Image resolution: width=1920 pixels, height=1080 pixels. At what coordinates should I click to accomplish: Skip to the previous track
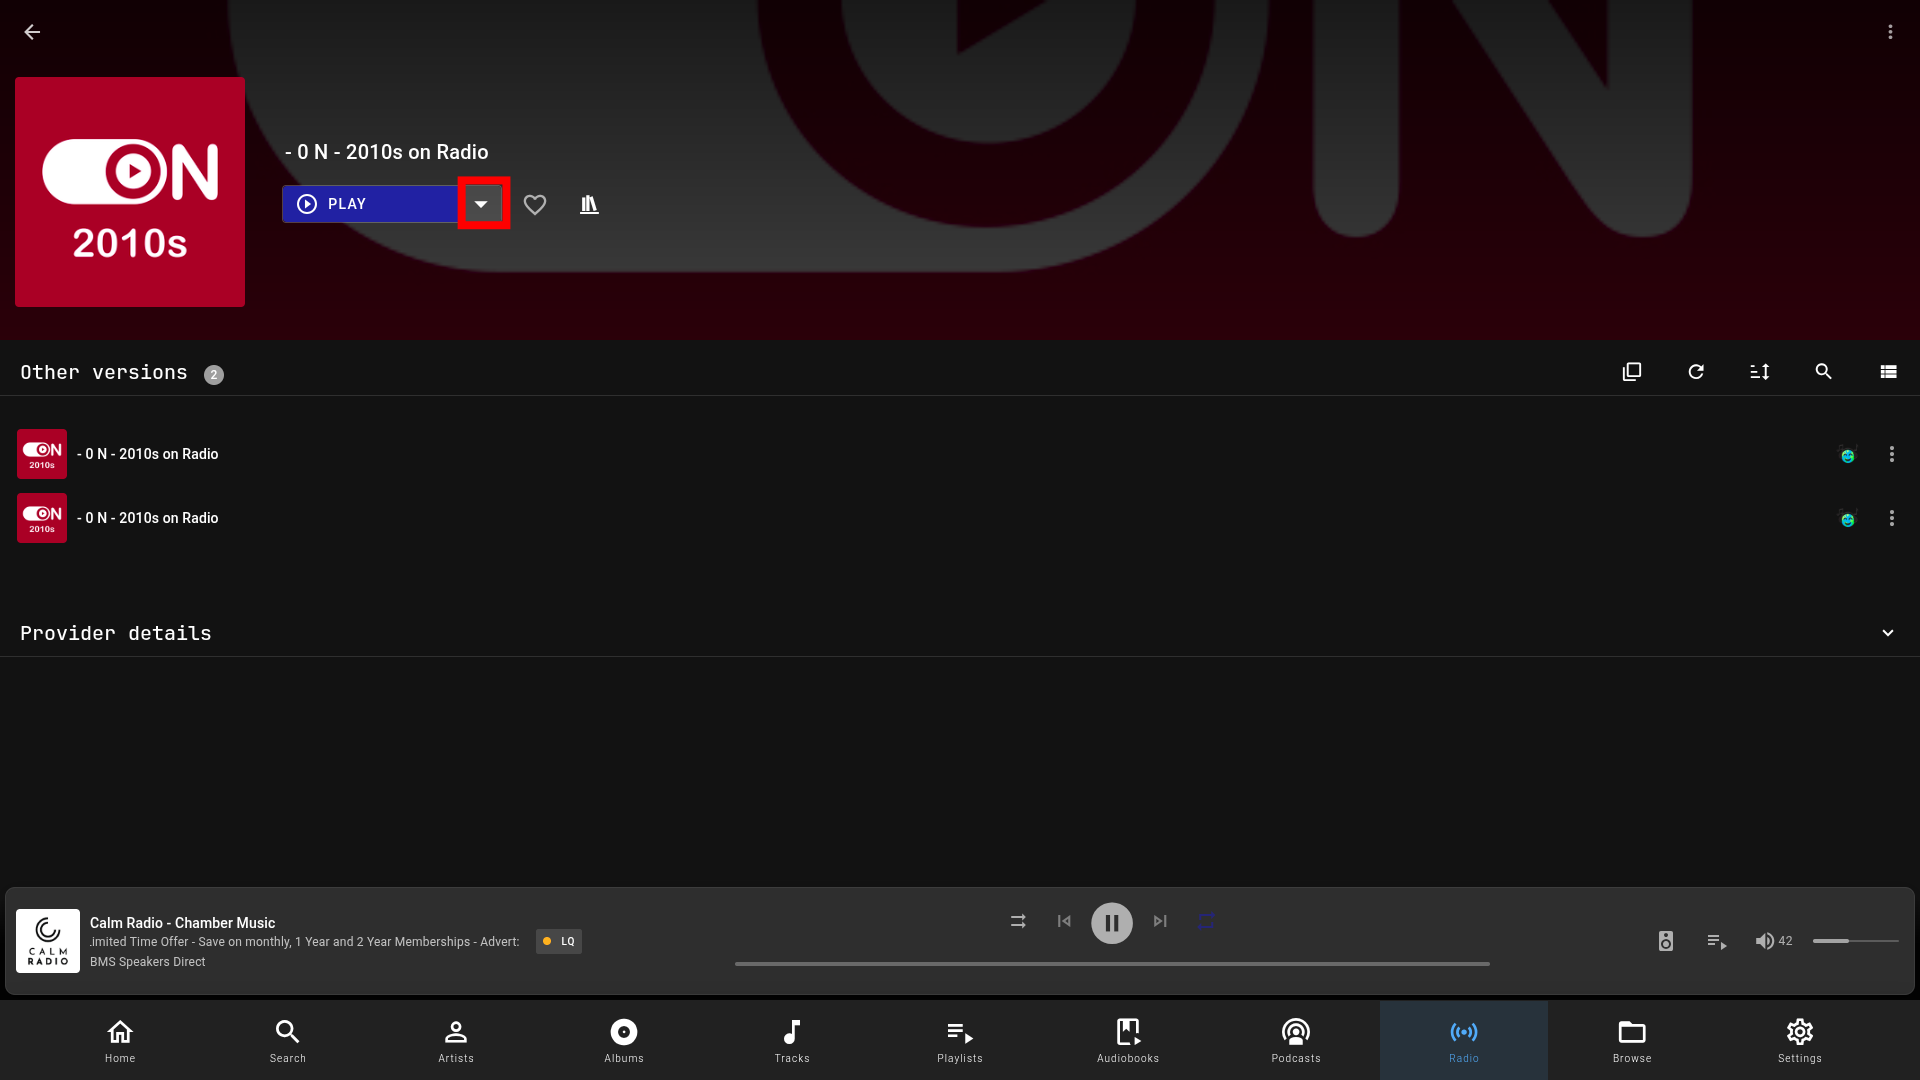coord(1064,921)
